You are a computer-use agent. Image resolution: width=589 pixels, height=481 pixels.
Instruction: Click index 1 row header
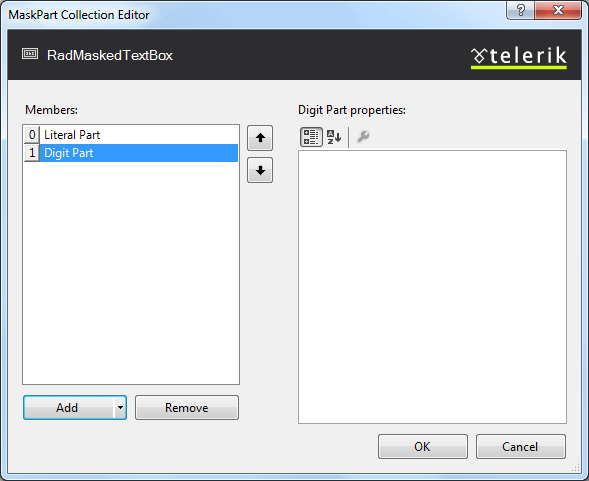coord(32,153)
